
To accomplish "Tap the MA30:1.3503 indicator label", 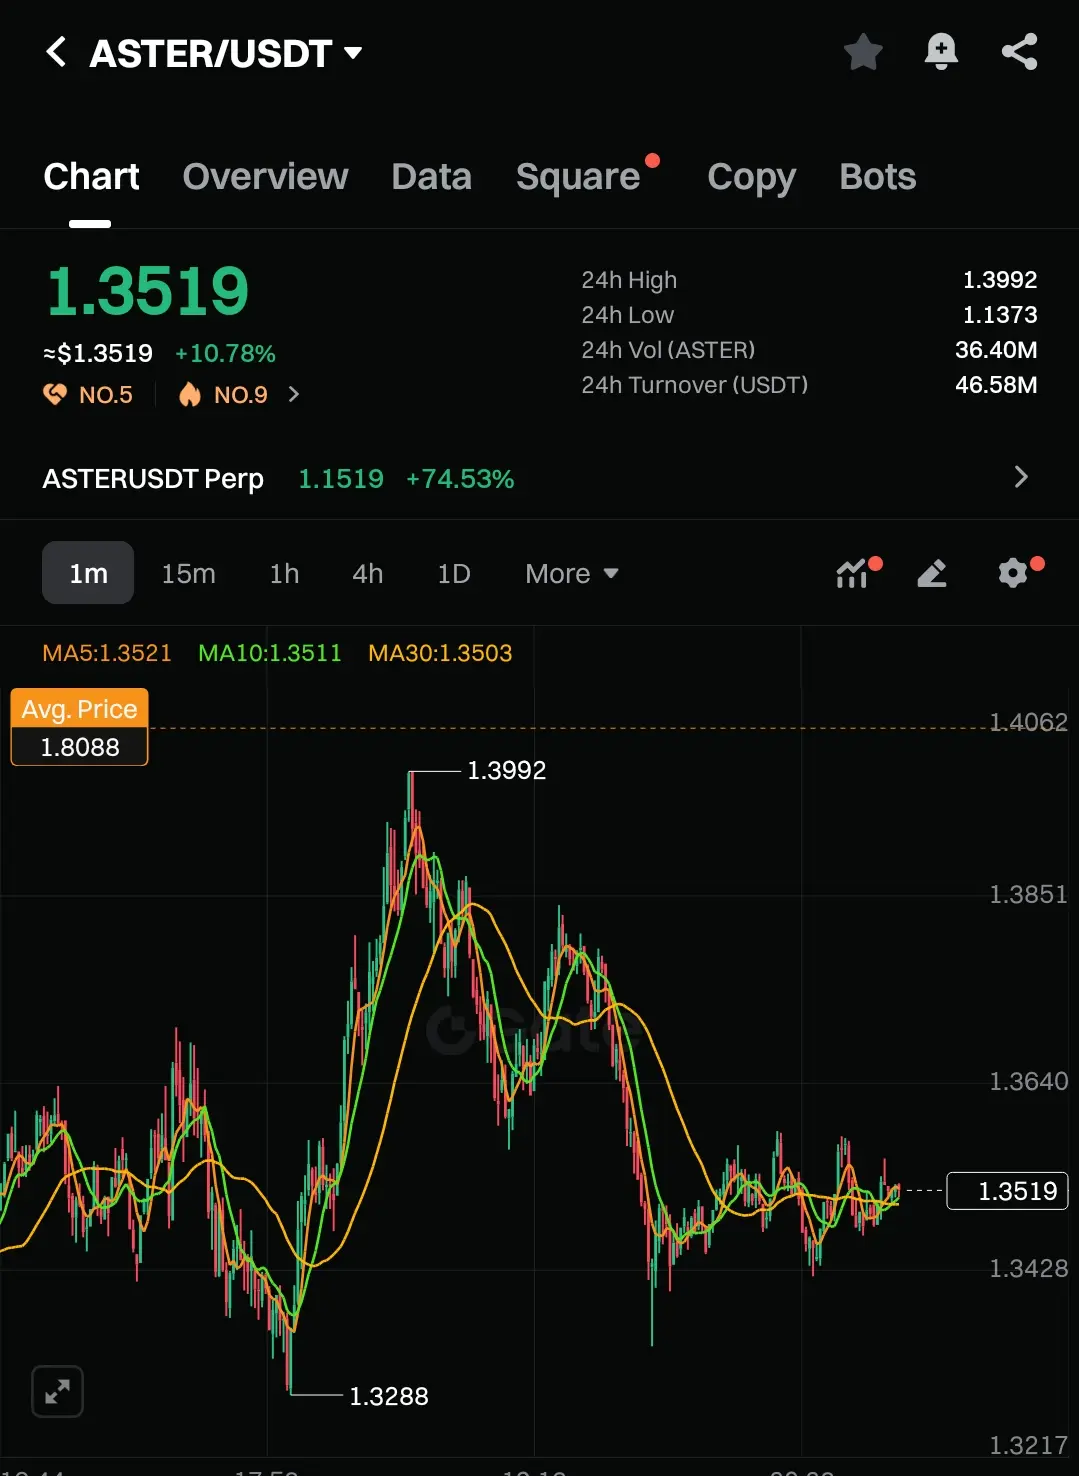I will pos(440,653).
